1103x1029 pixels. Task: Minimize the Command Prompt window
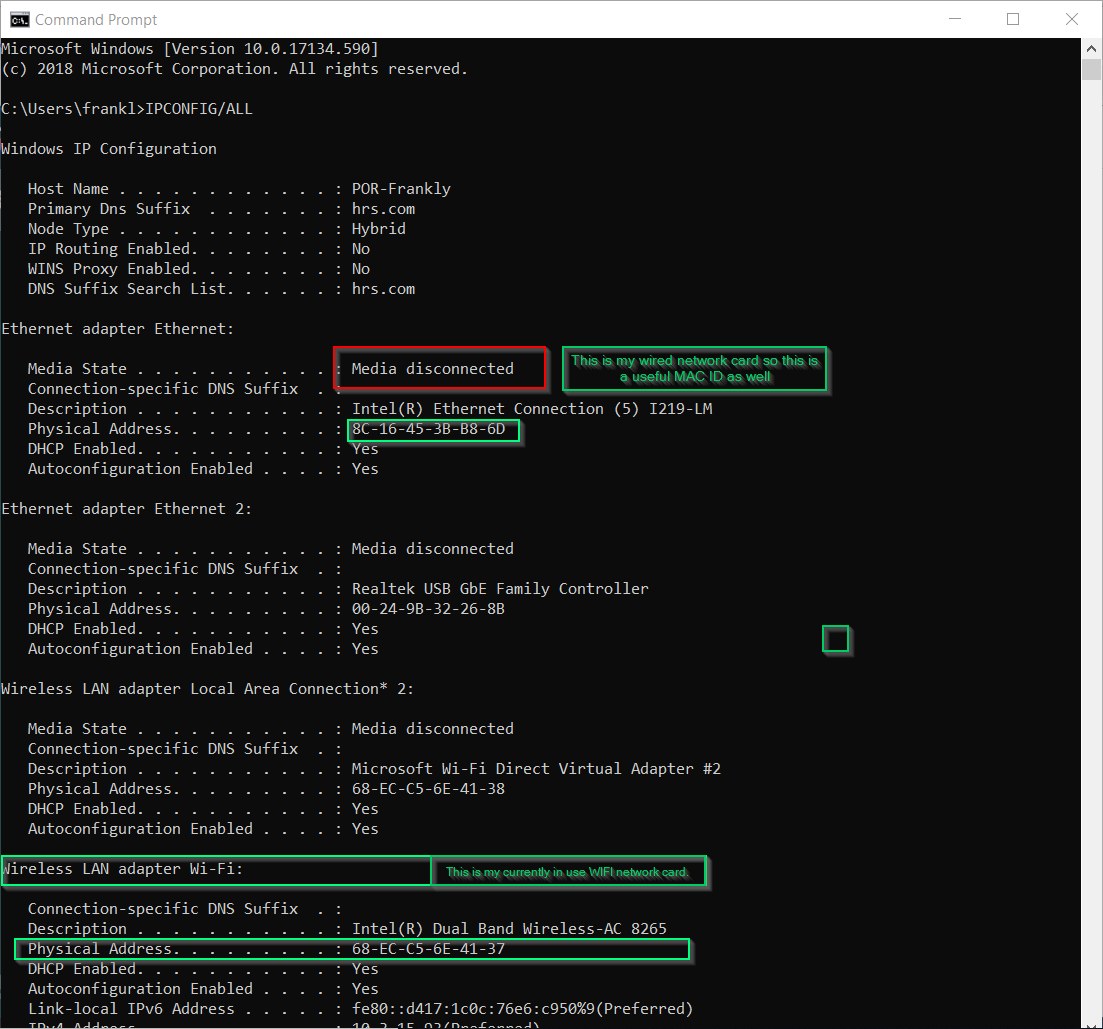click(955, 19)
